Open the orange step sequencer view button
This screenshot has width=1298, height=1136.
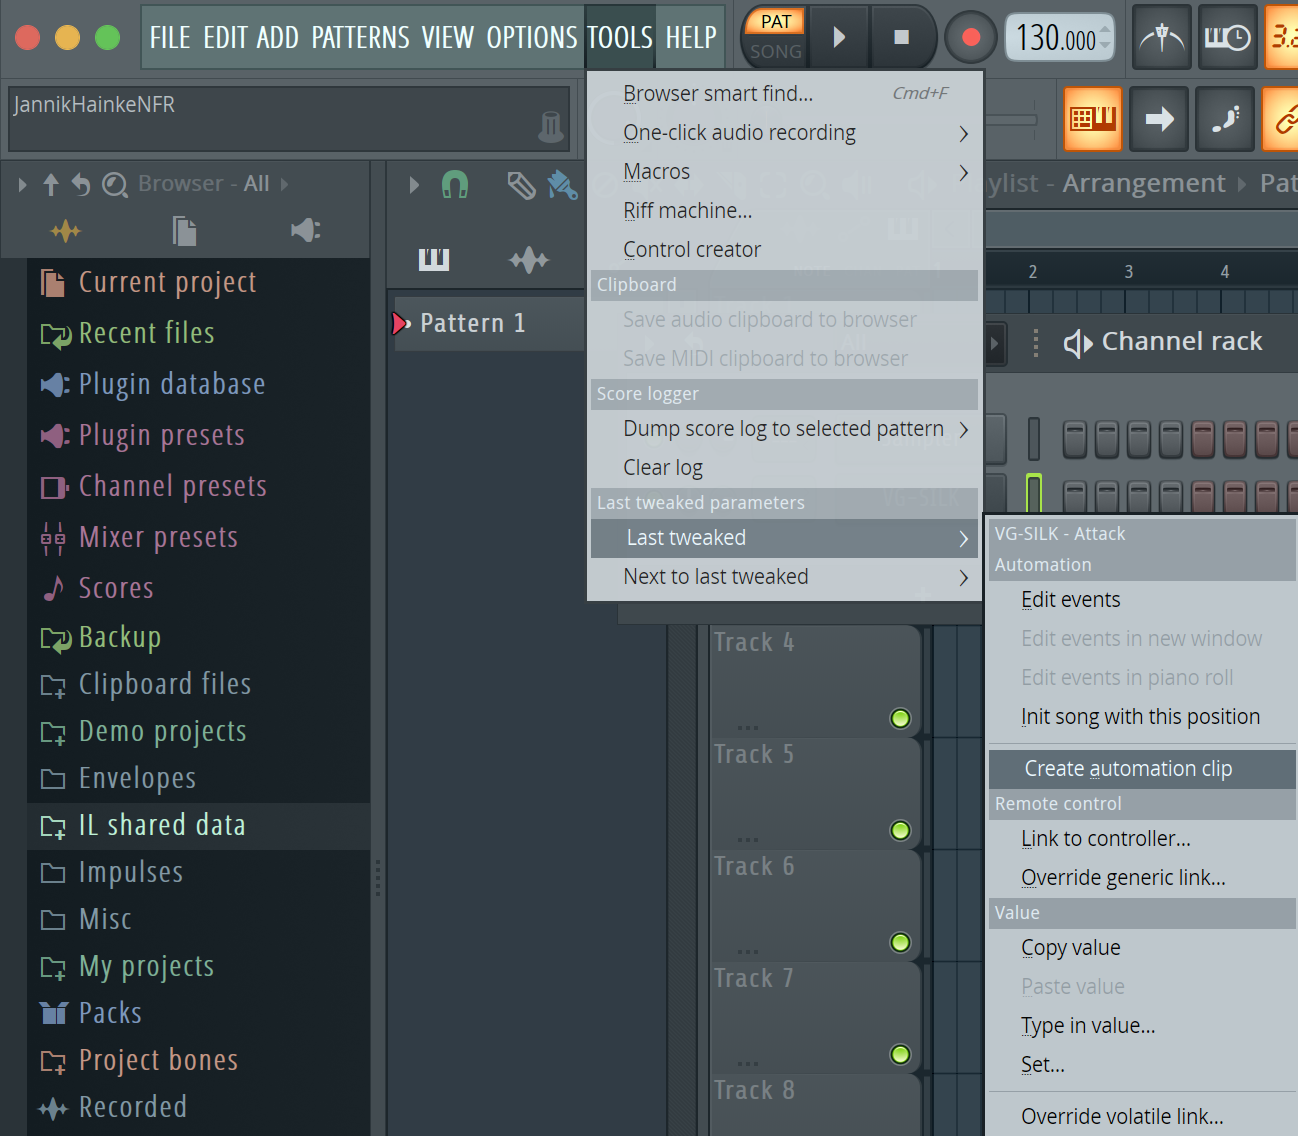pos(1092,119)
